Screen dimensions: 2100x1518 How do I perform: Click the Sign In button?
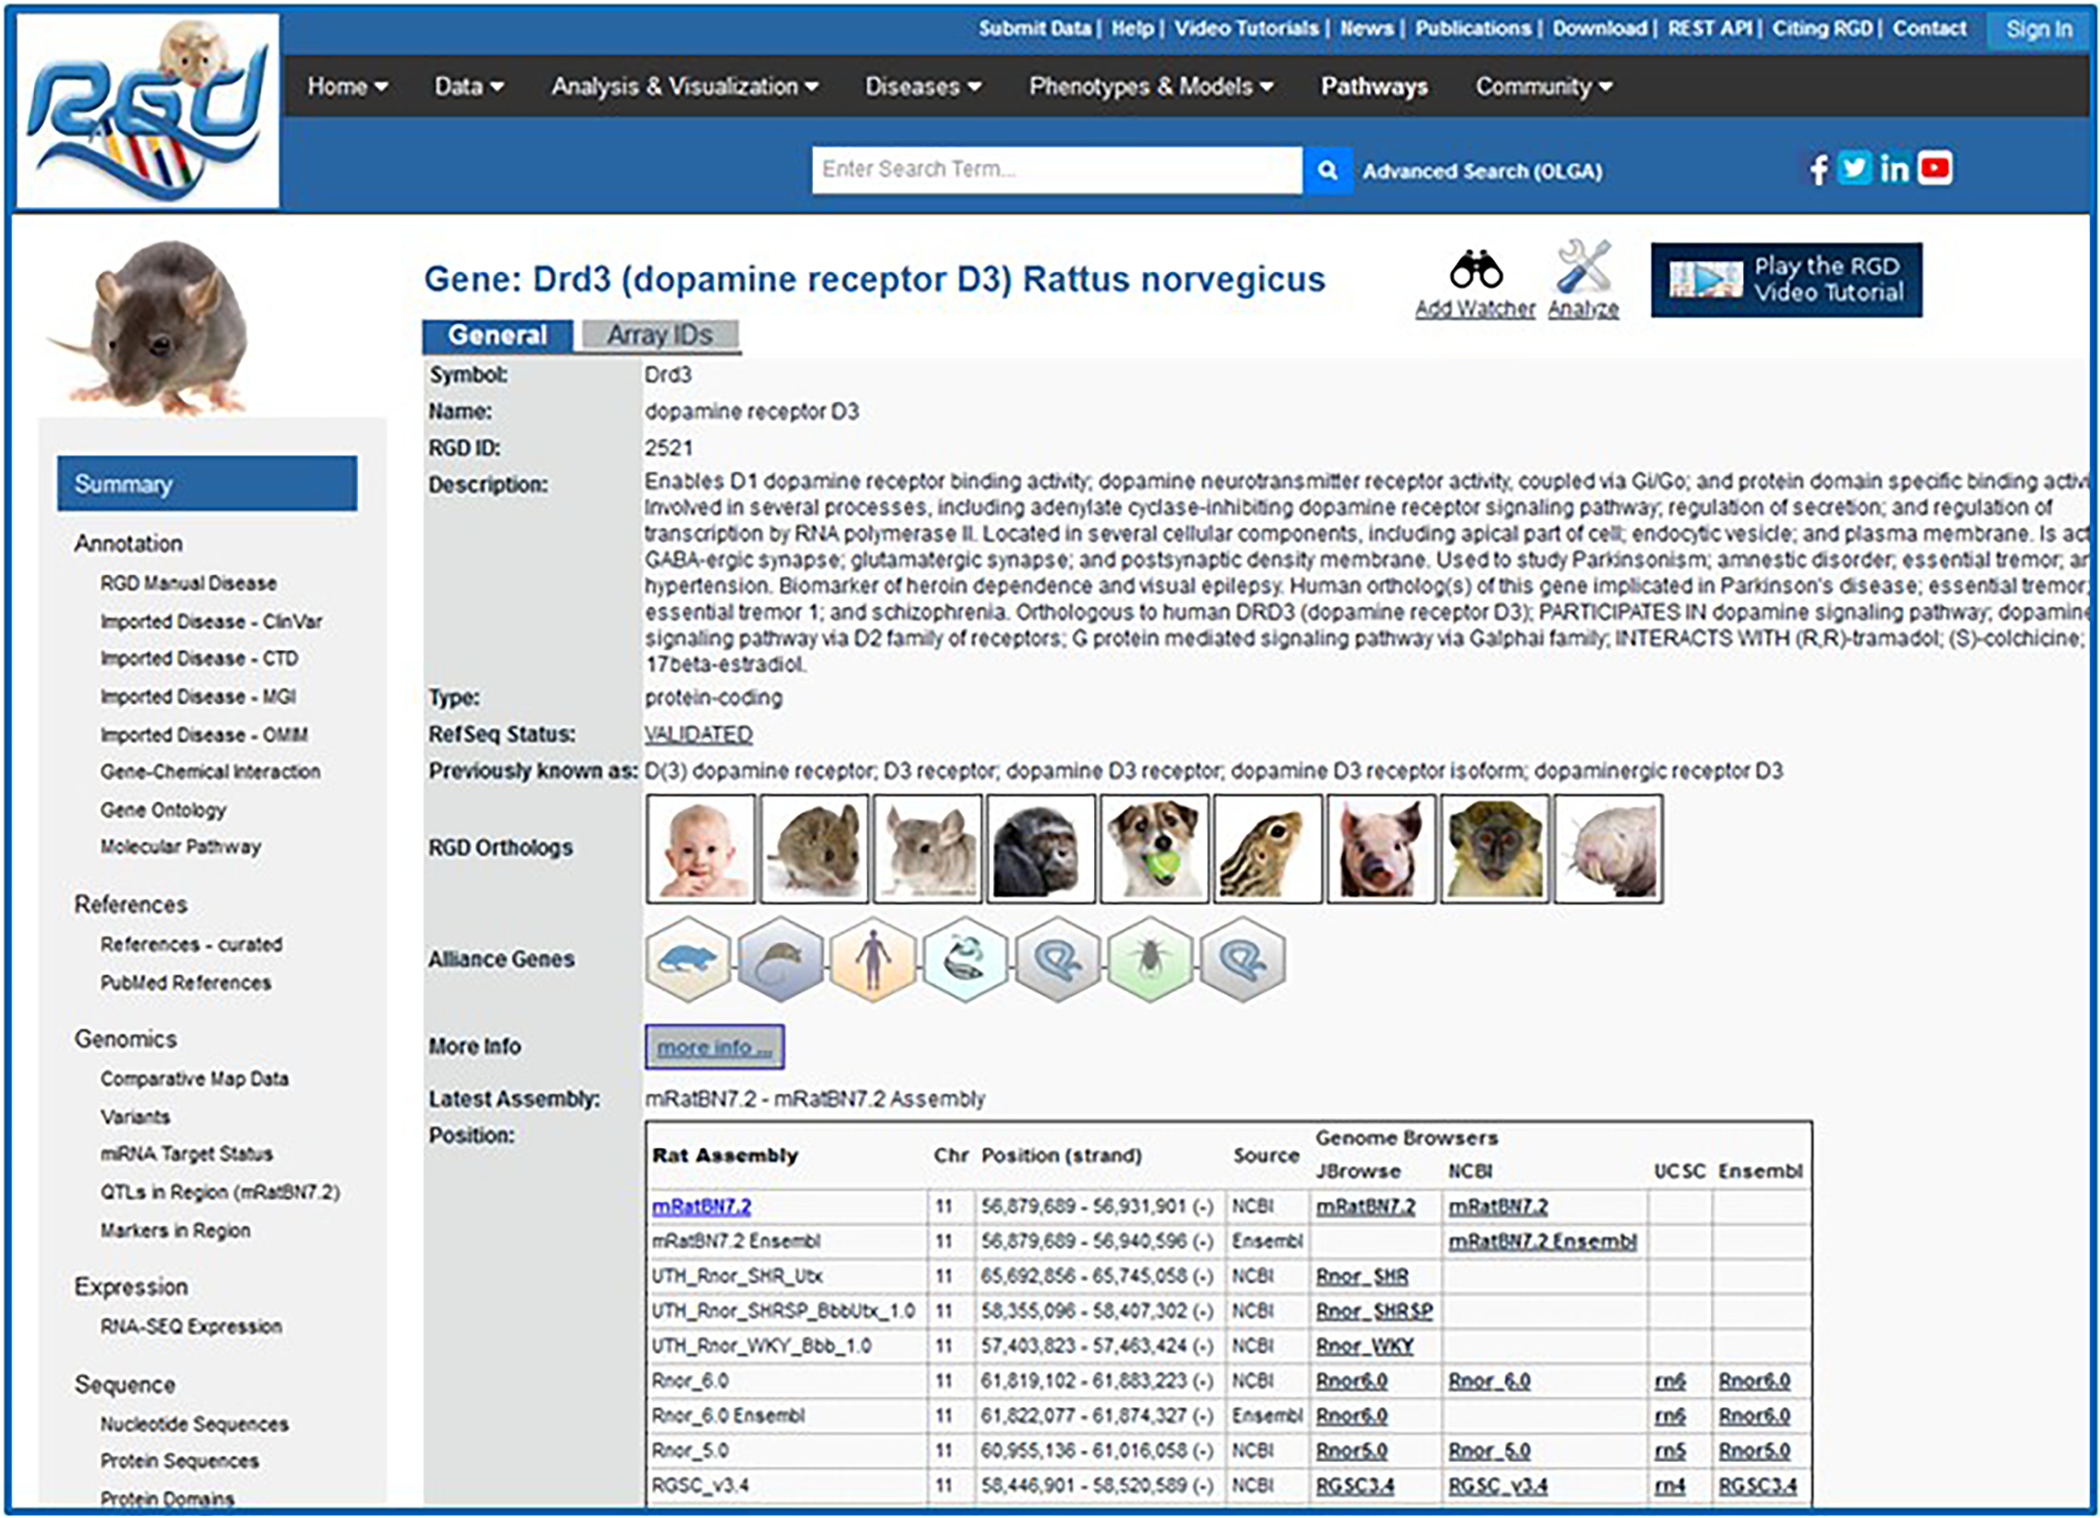(2039, 30)
